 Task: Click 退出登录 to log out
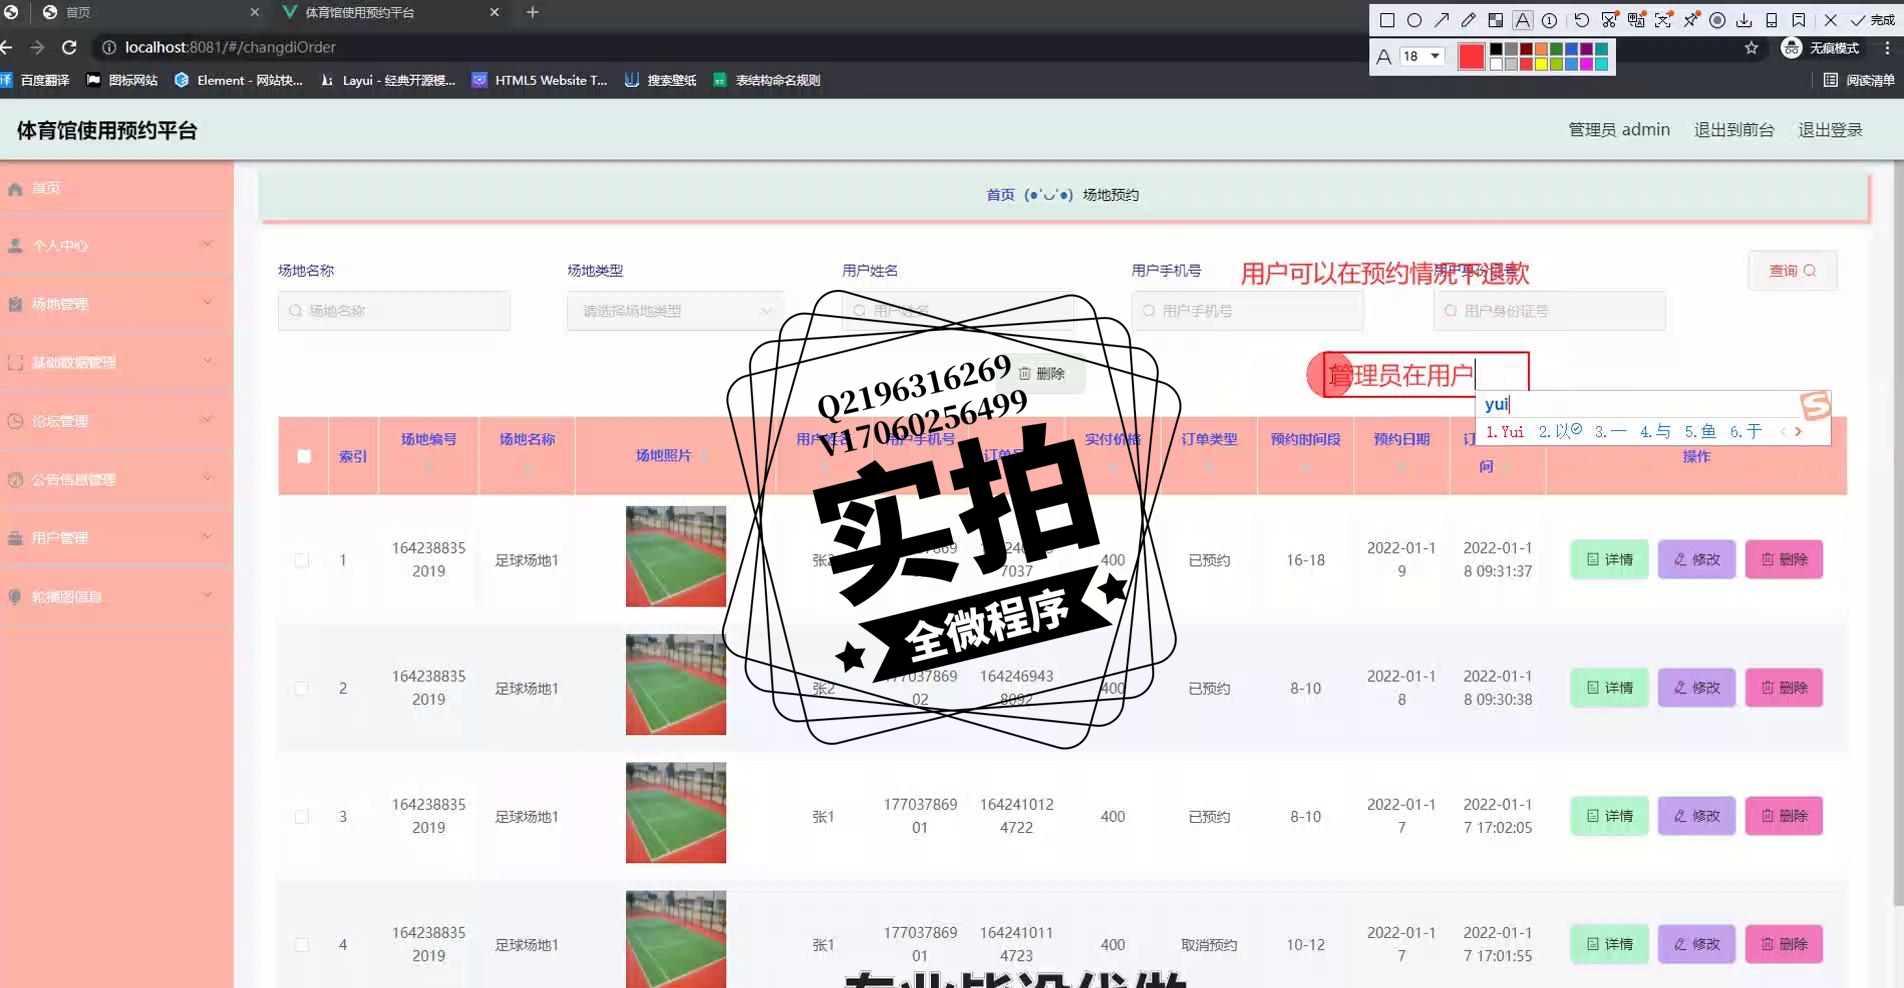(1830, 130)
